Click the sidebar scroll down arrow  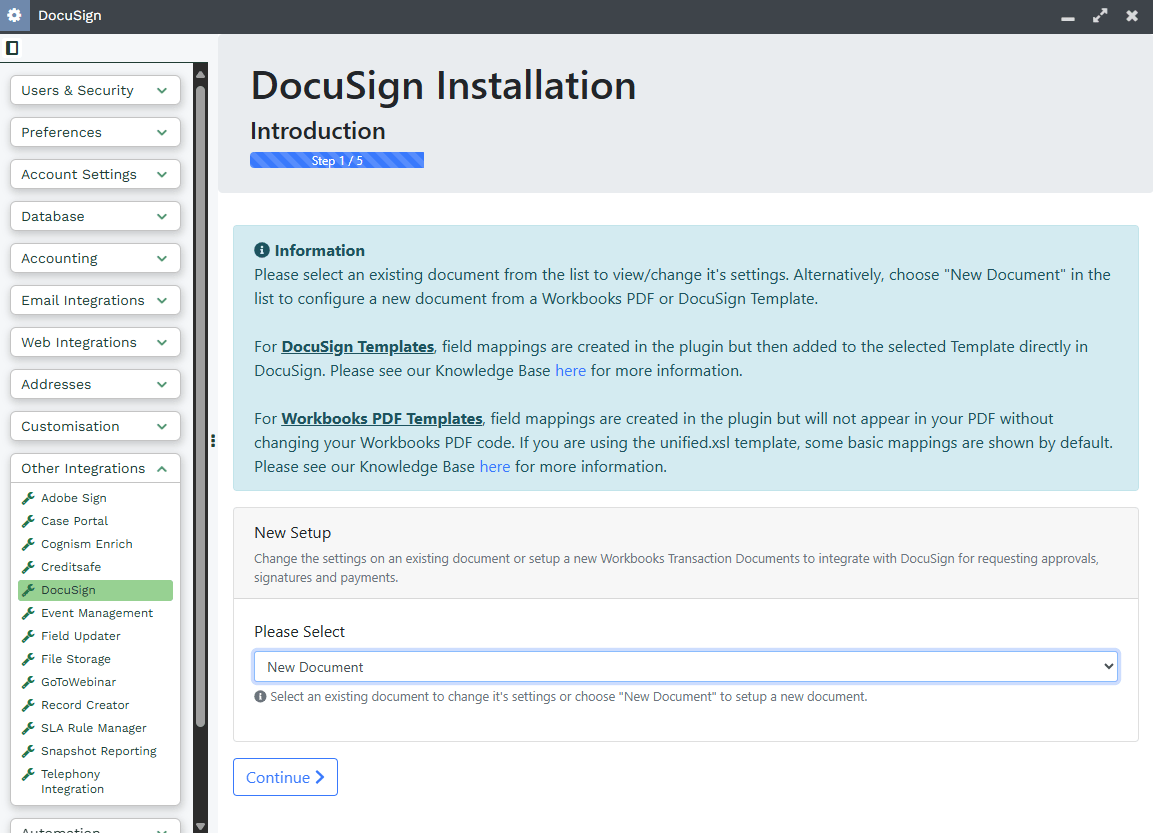coord(200,826)
